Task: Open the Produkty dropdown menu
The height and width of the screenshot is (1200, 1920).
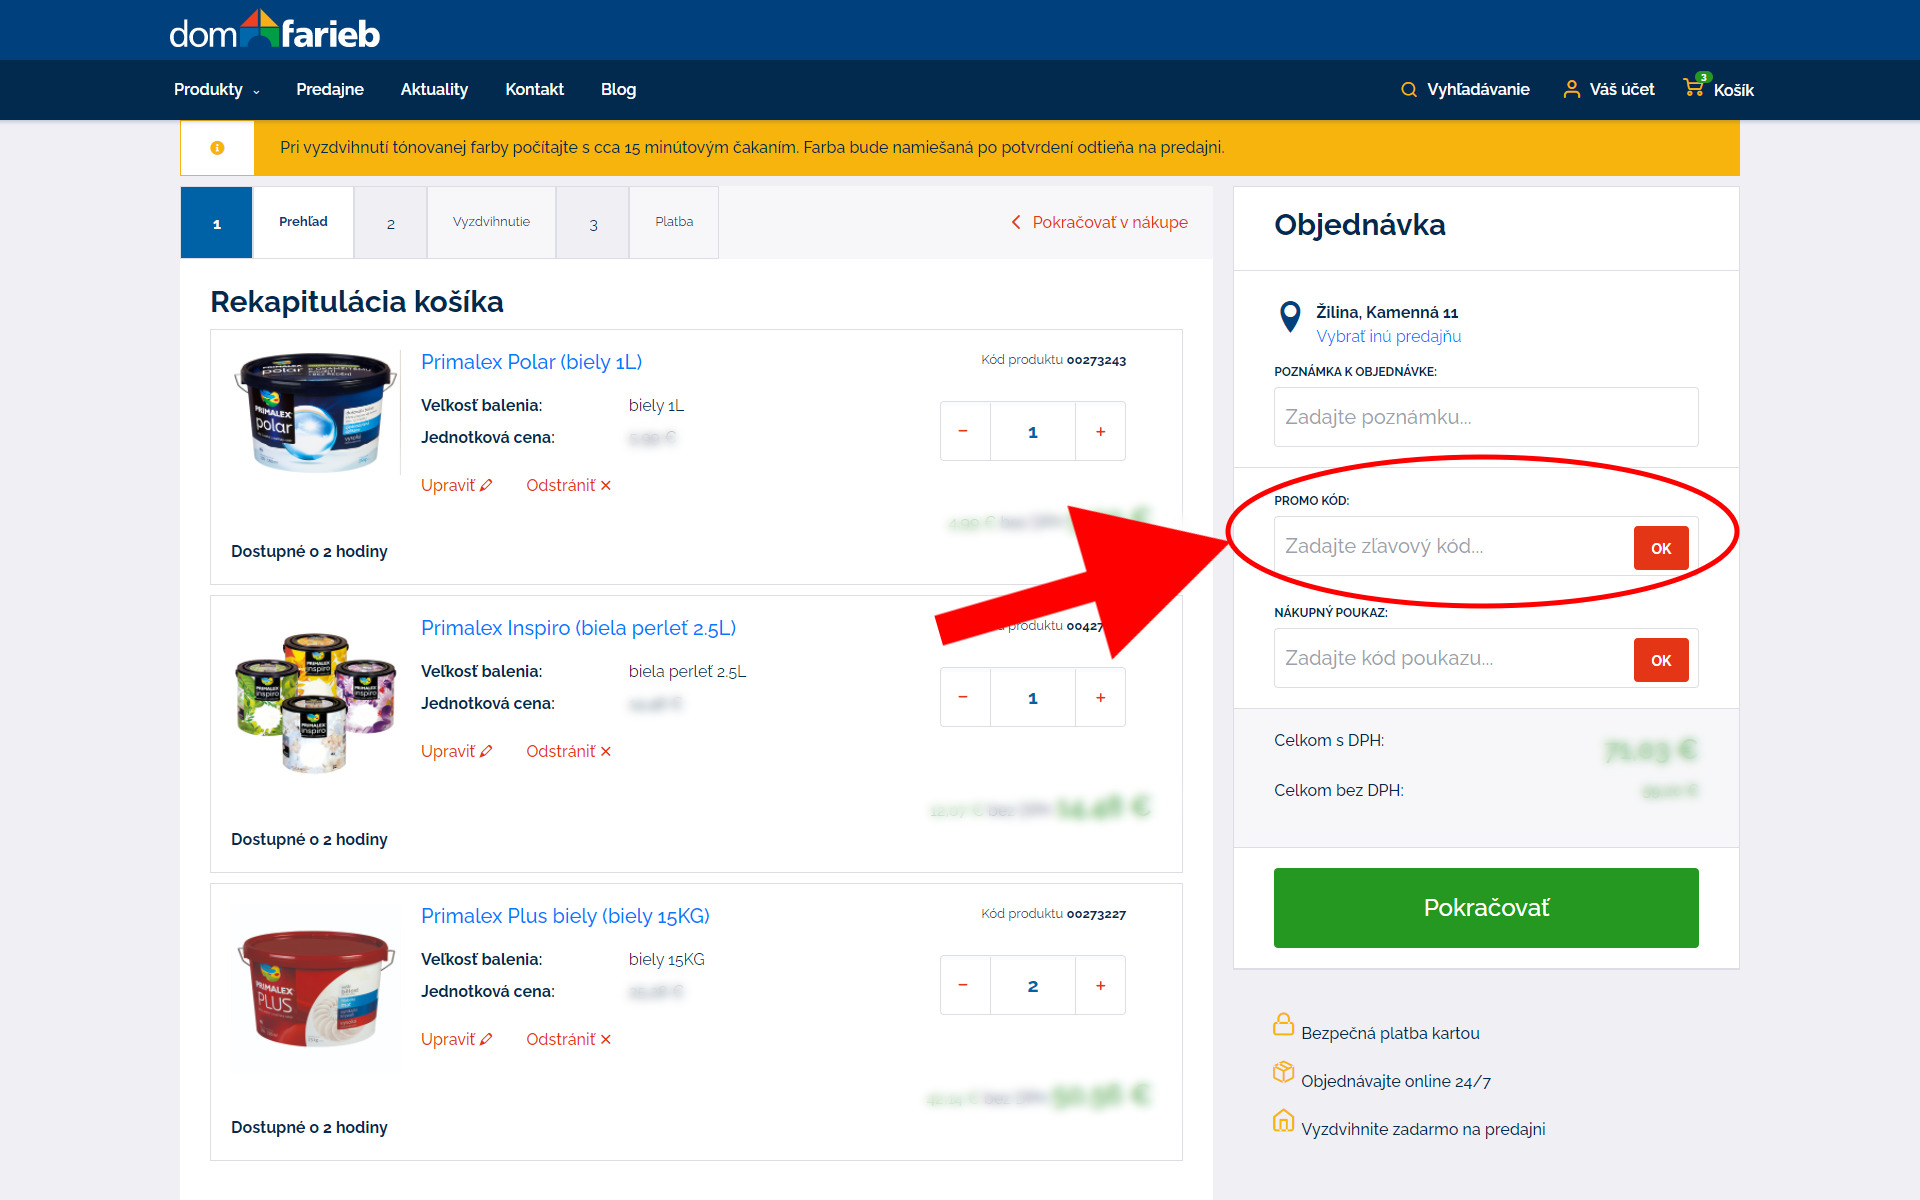Action: click(x=216, y=90)
